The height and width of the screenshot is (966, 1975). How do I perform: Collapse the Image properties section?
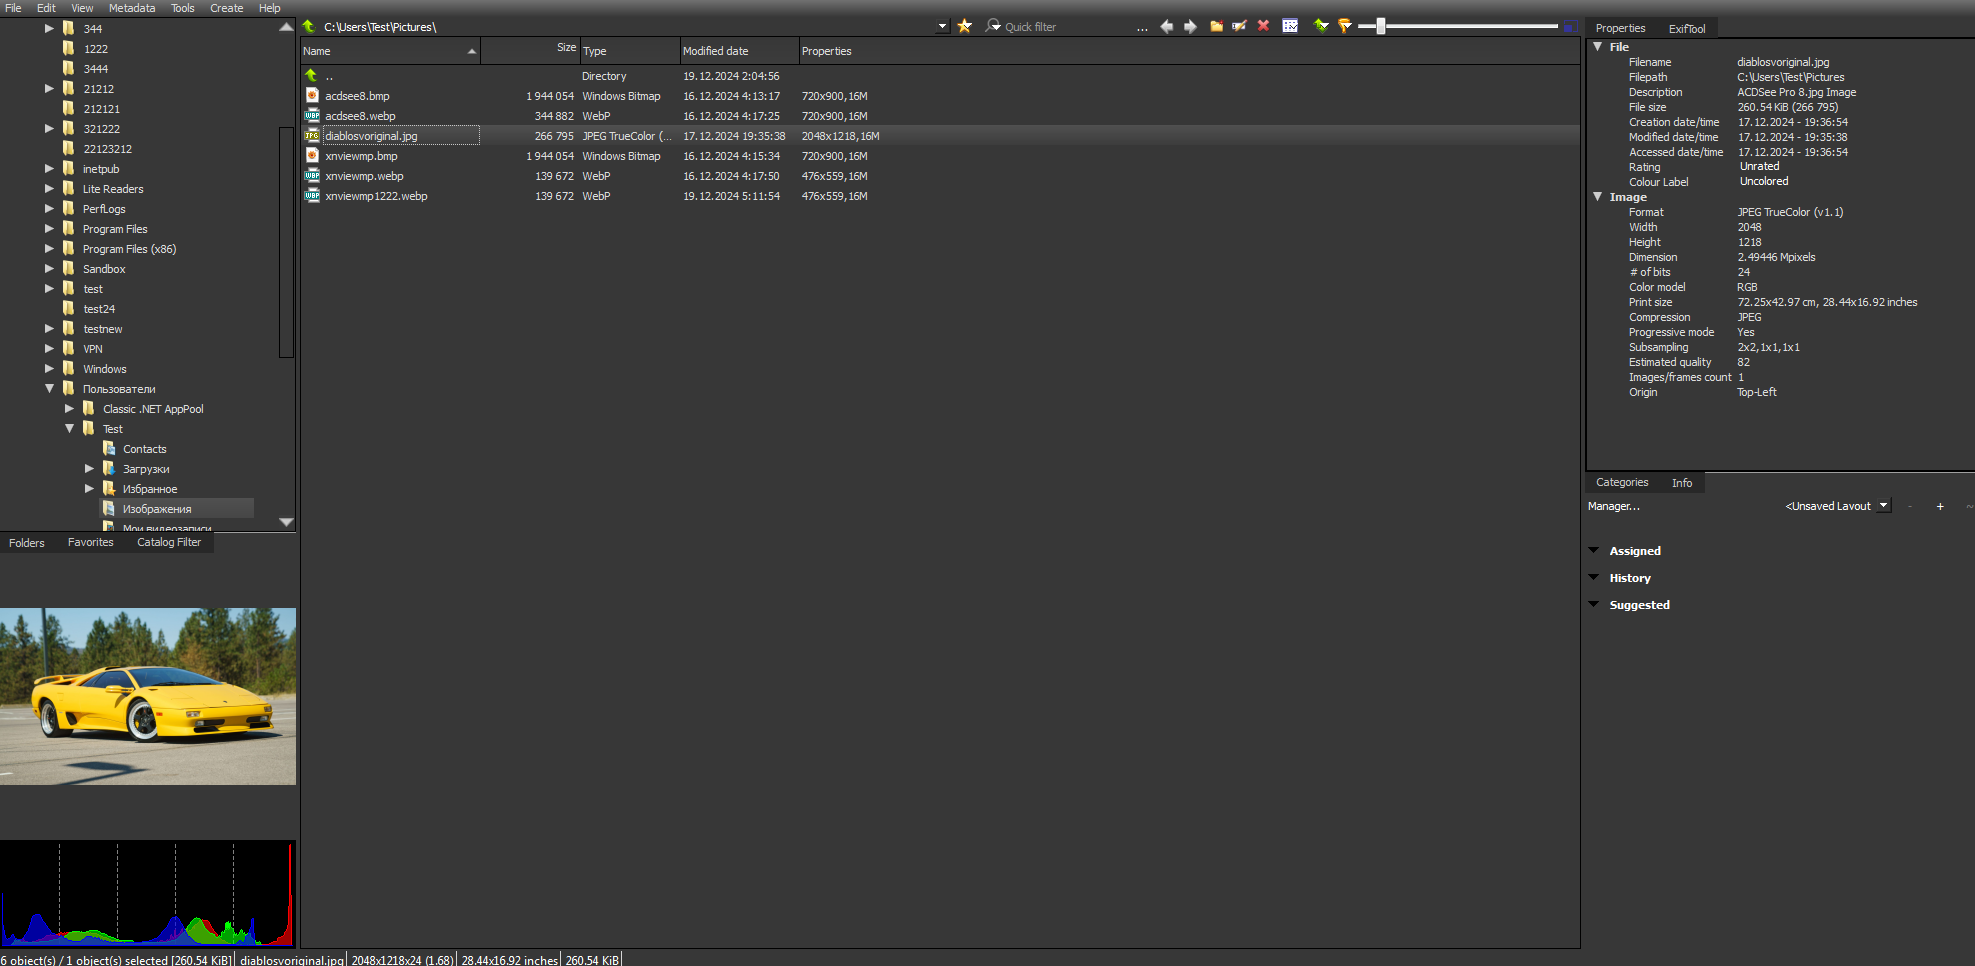[1597, 197]
